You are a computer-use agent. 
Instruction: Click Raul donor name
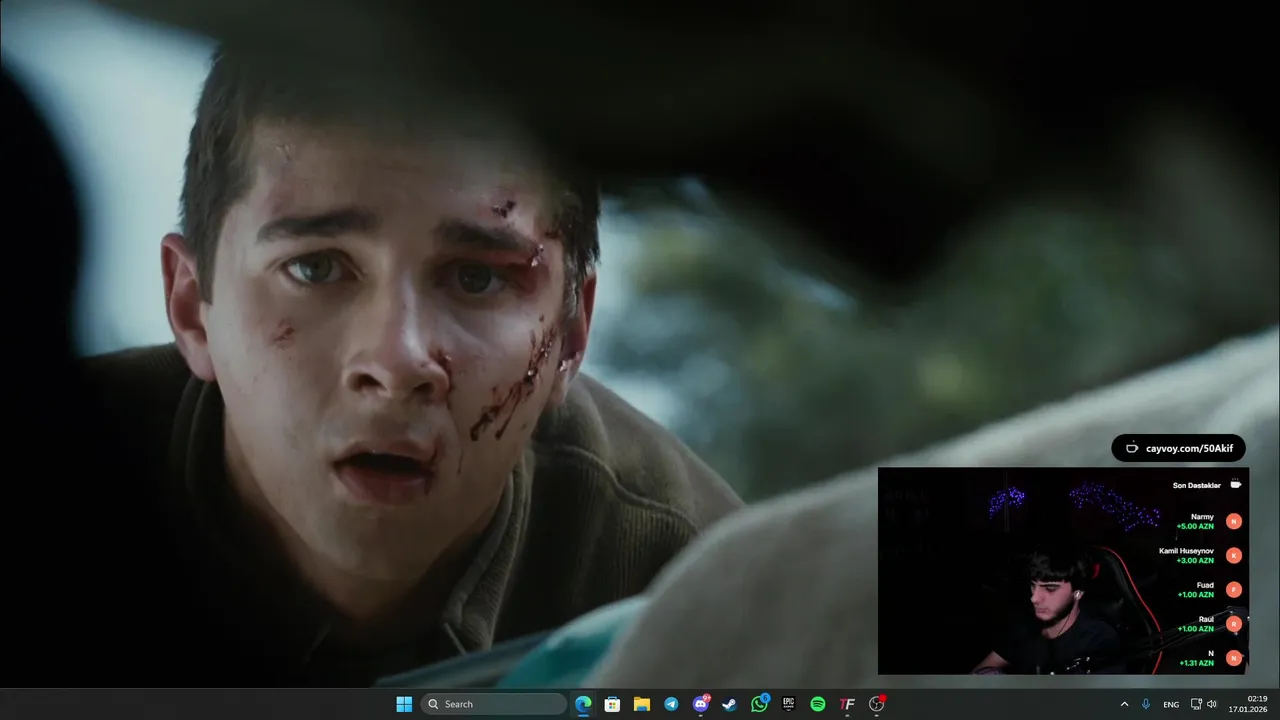point(1206,619)
